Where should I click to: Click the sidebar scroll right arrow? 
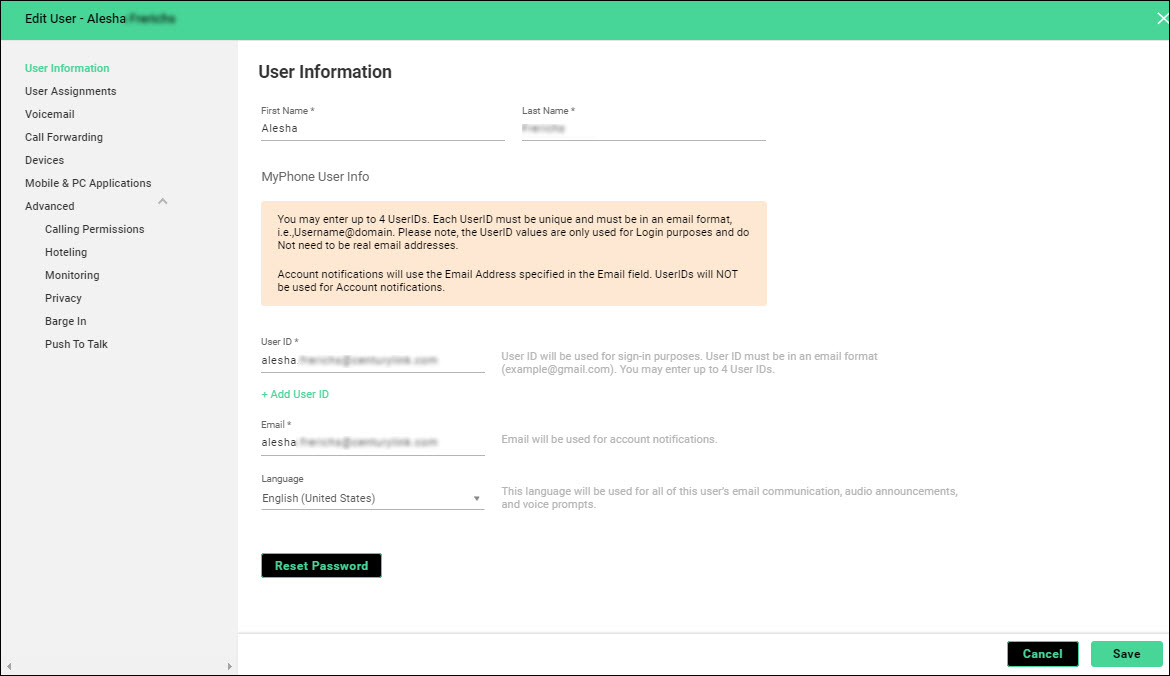[229, 666]
